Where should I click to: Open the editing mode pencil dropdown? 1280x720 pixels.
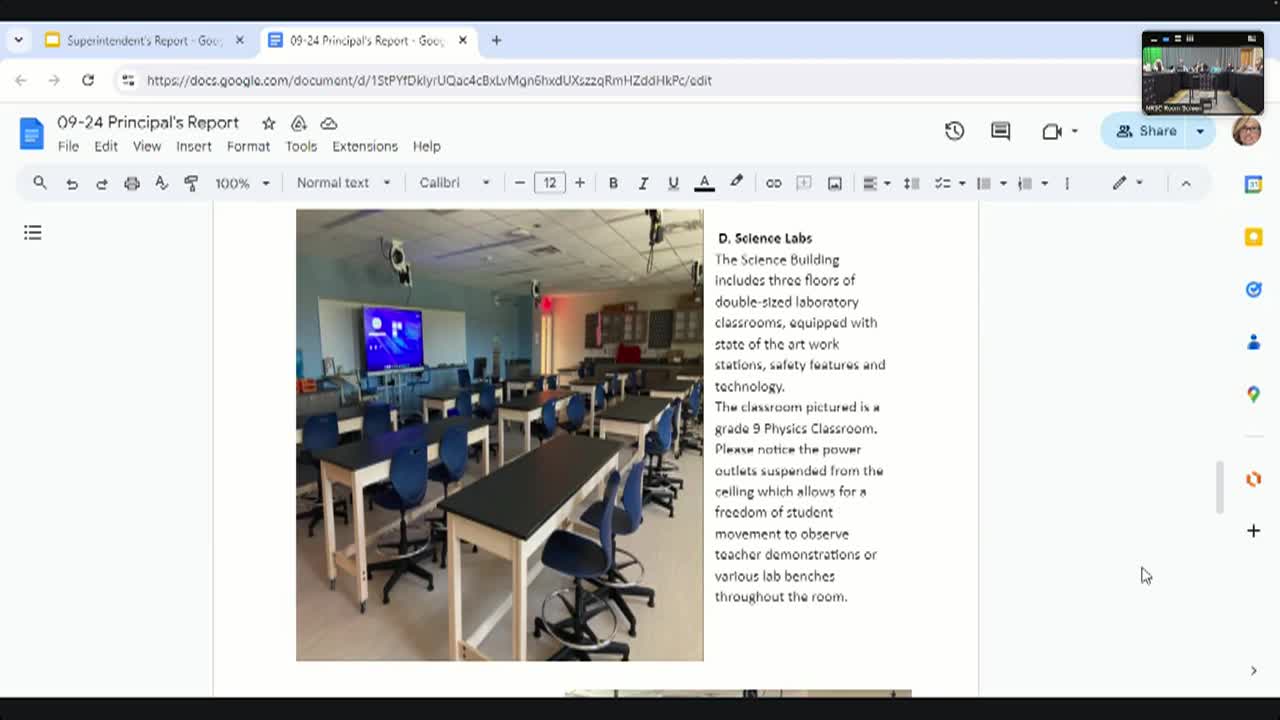(1127, 183)
